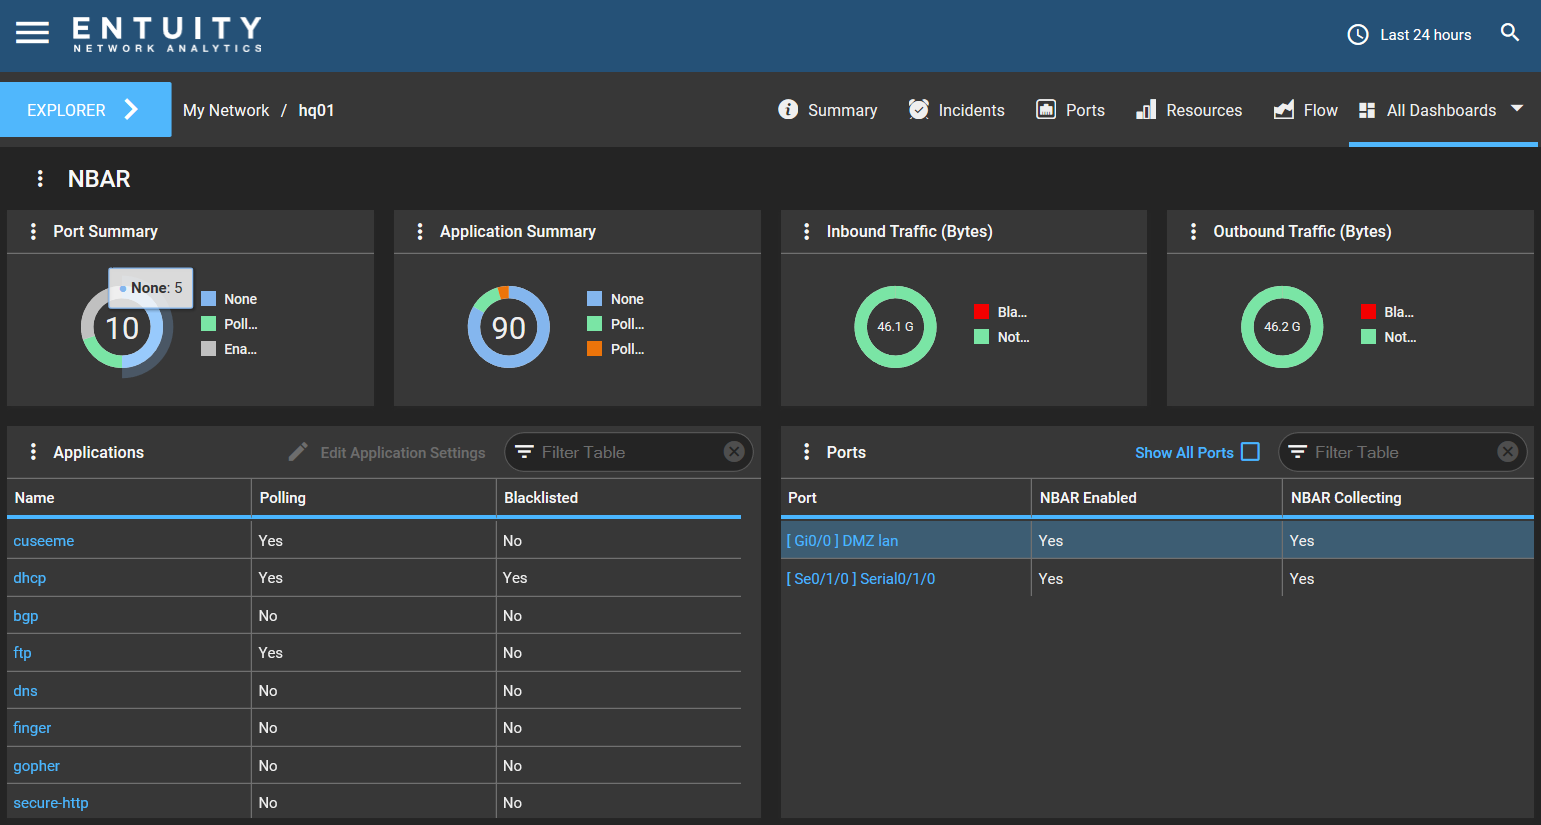Open Ports table options menu

(x=807, y=452)
